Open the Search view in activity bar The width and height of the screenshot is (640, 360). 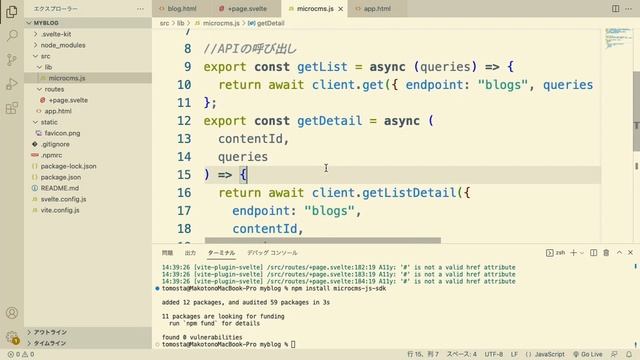tap(12, 36)
